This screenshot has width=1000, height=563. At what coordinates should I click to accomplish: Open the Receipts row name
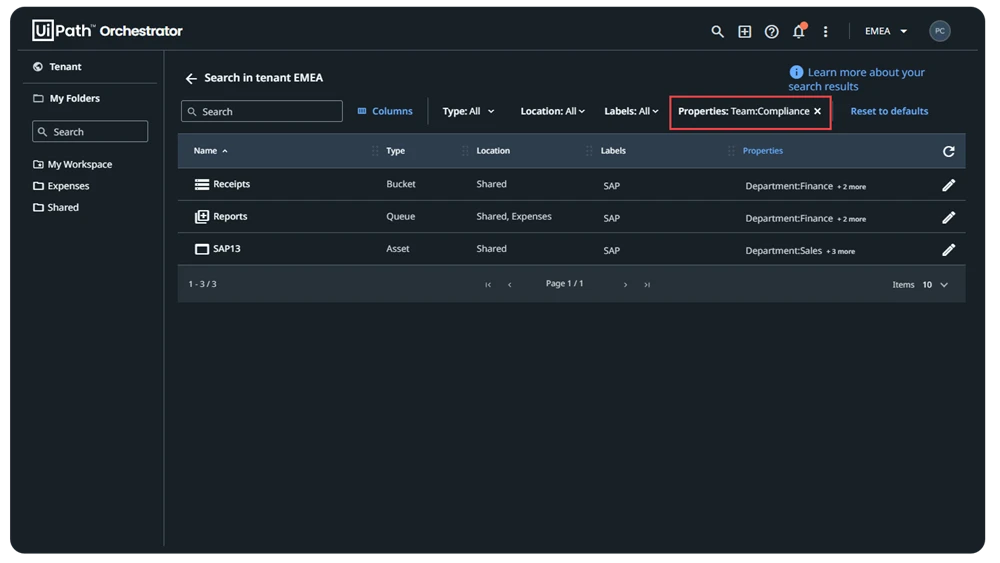pyautogui.click(x=232, y=184)
